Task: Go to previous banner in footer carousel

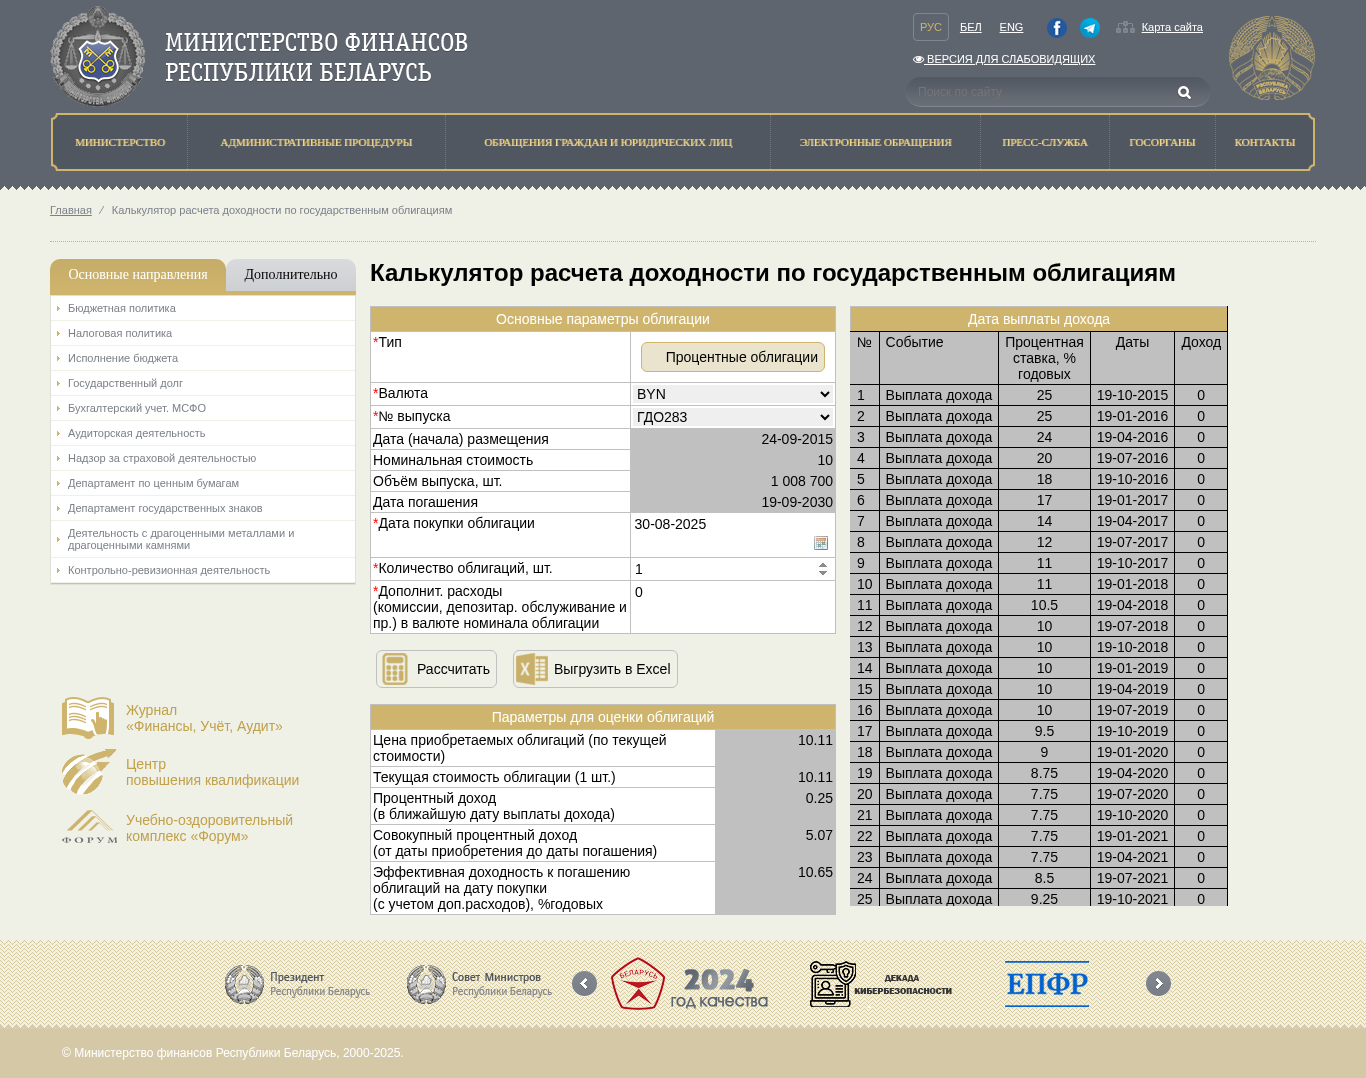Action: click(x=584, y=984)
